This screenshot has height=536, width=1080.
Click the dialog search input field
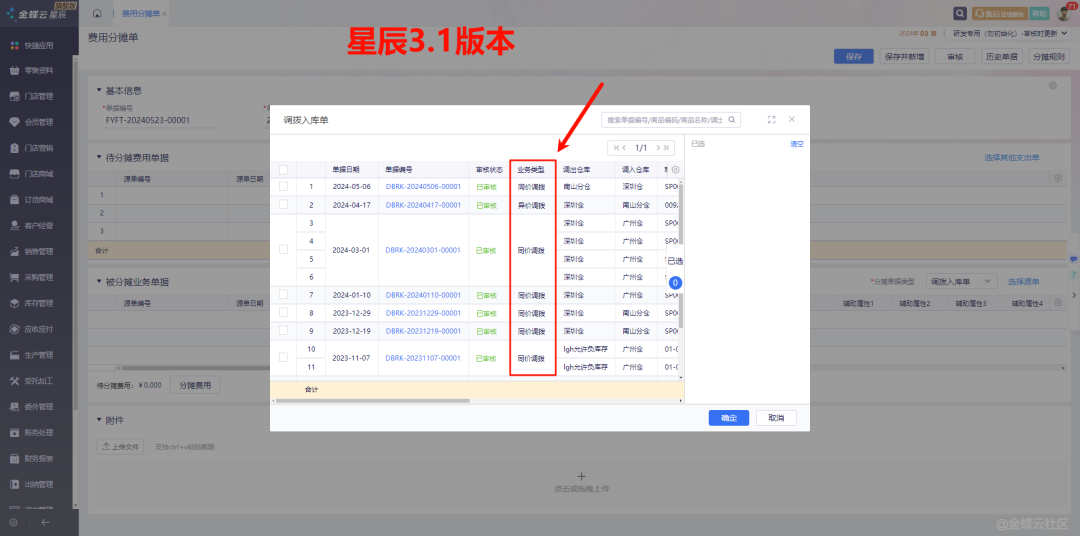663,120
